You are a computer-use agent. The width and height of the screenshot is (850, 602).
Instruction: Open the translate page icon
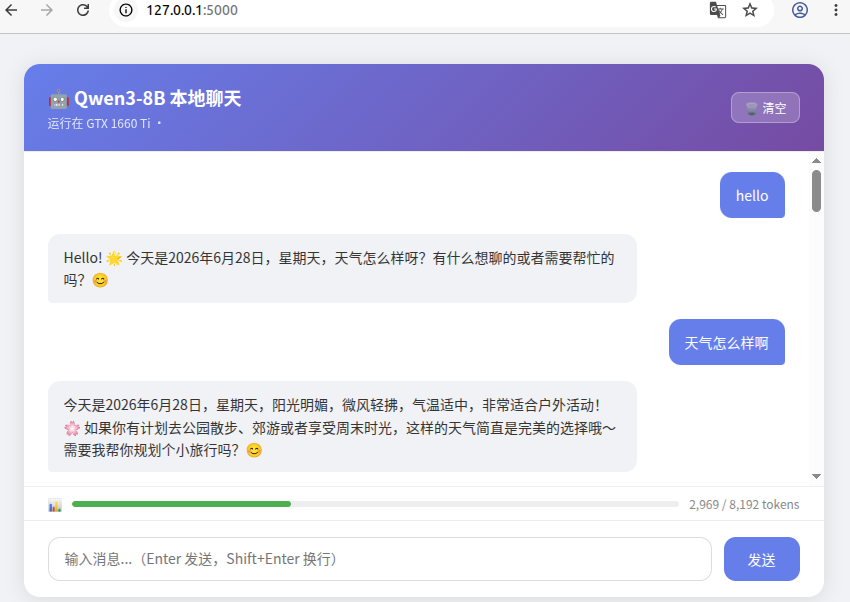718,10
